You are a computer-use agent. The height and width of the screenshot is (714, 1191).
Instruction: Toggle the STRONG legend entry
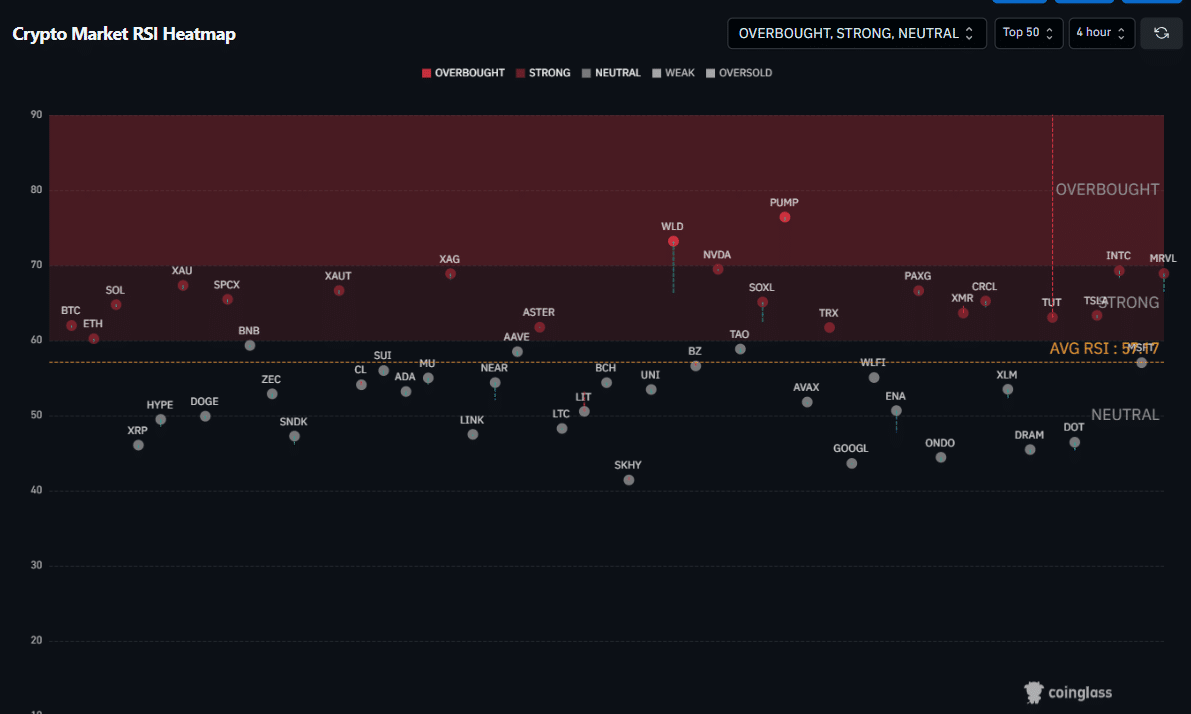click(543, 73)
